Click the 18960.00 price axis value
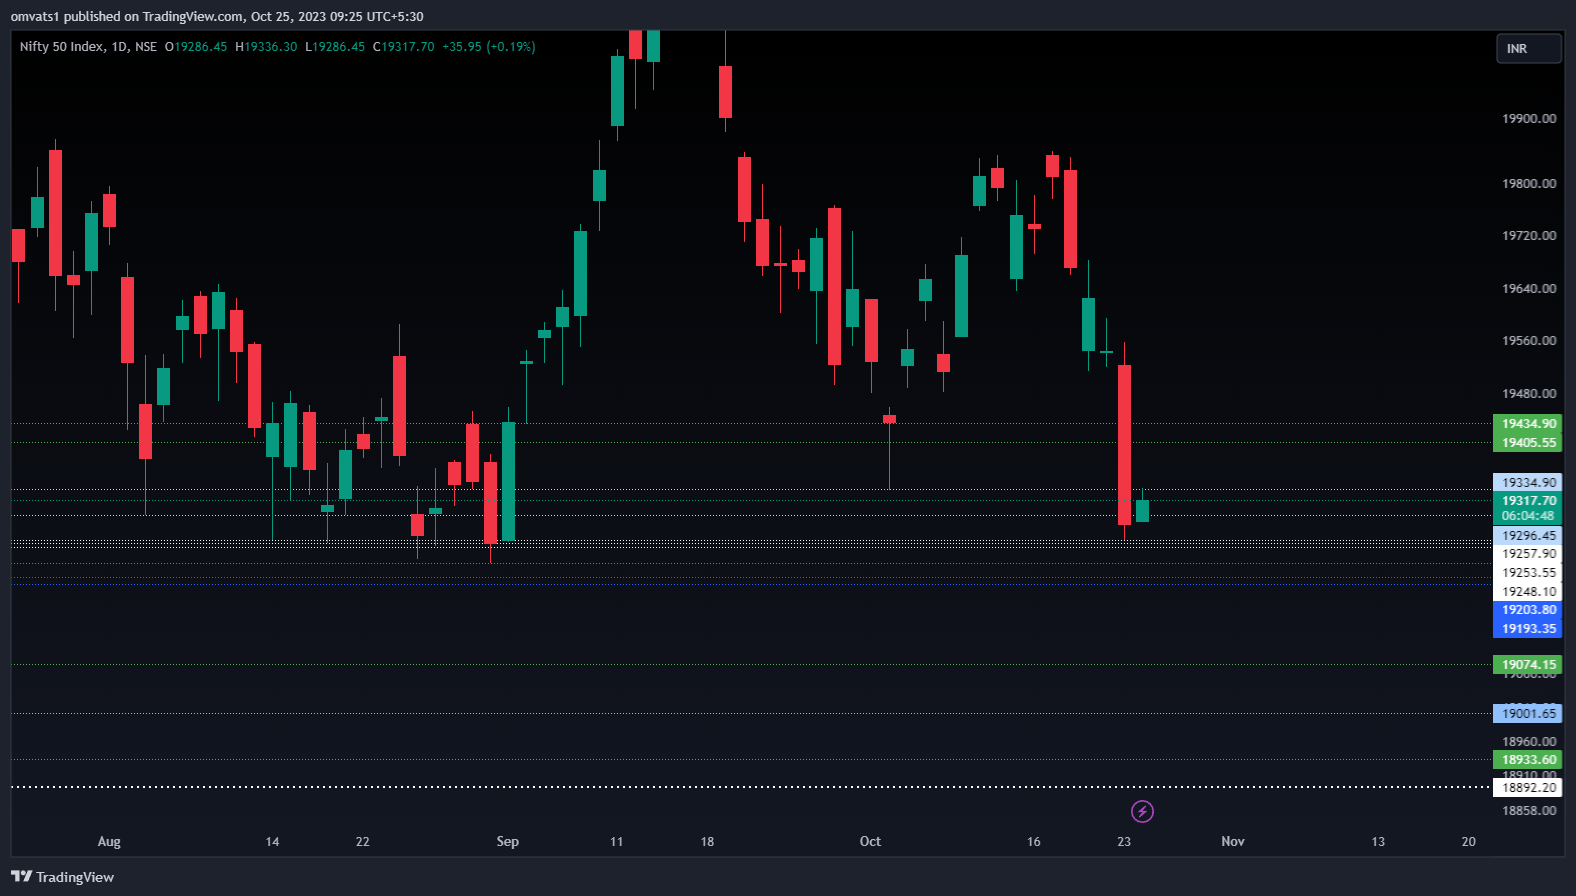This screenshot has width=1576, height=896. (1529, 742)
